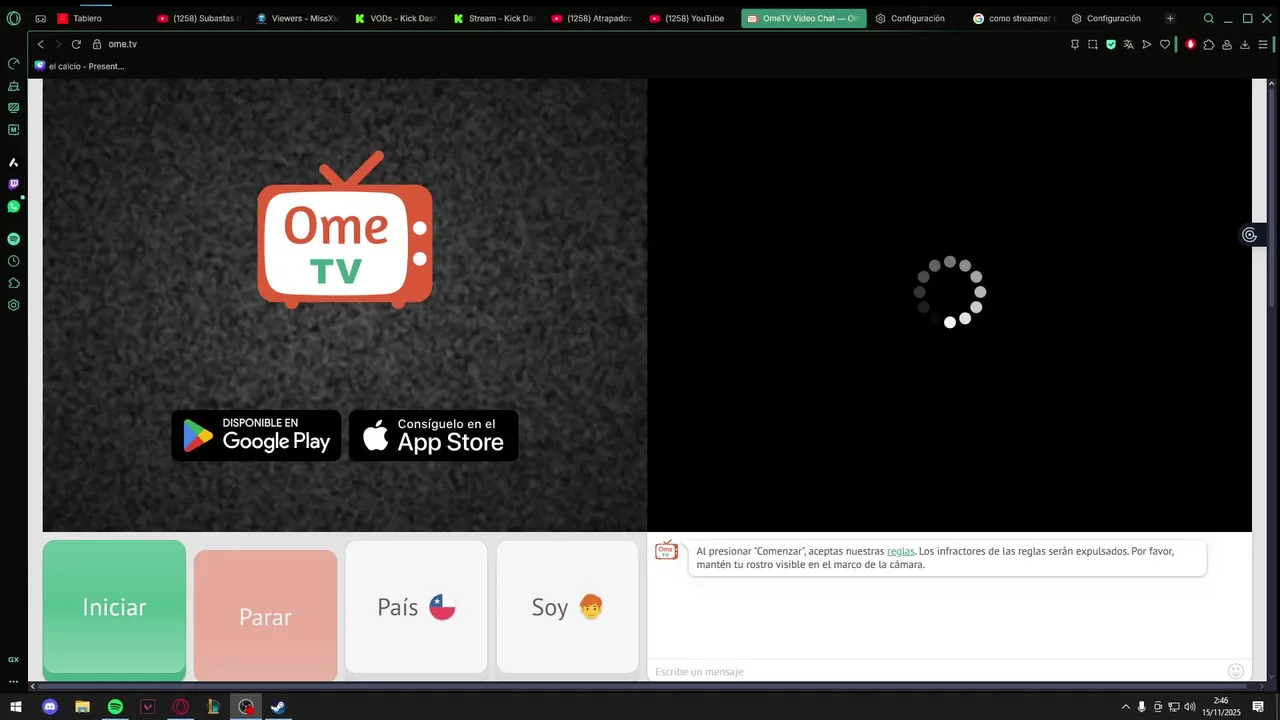Open the downloads icon in the address bar
1280x720 pixels.
pyautogui.click(x=1245, y=44)
